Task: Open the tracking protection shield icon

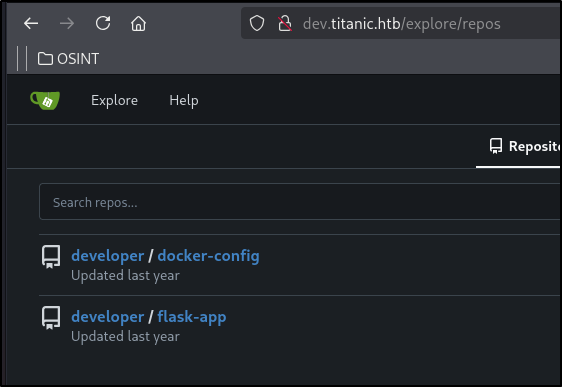Action: pyautogui.click(x=257, y=24)
